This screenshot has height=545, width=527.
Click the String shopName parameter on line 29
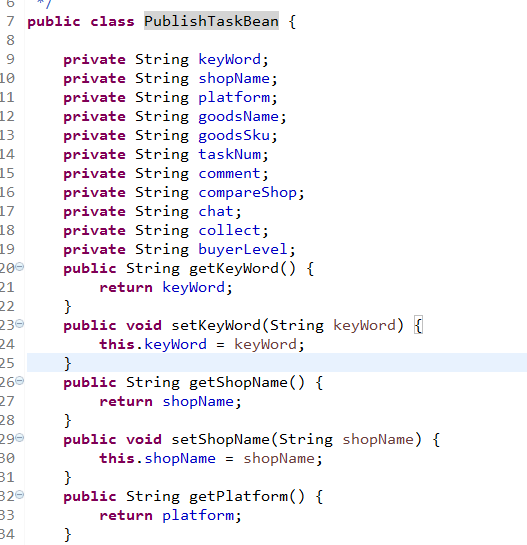347,439
